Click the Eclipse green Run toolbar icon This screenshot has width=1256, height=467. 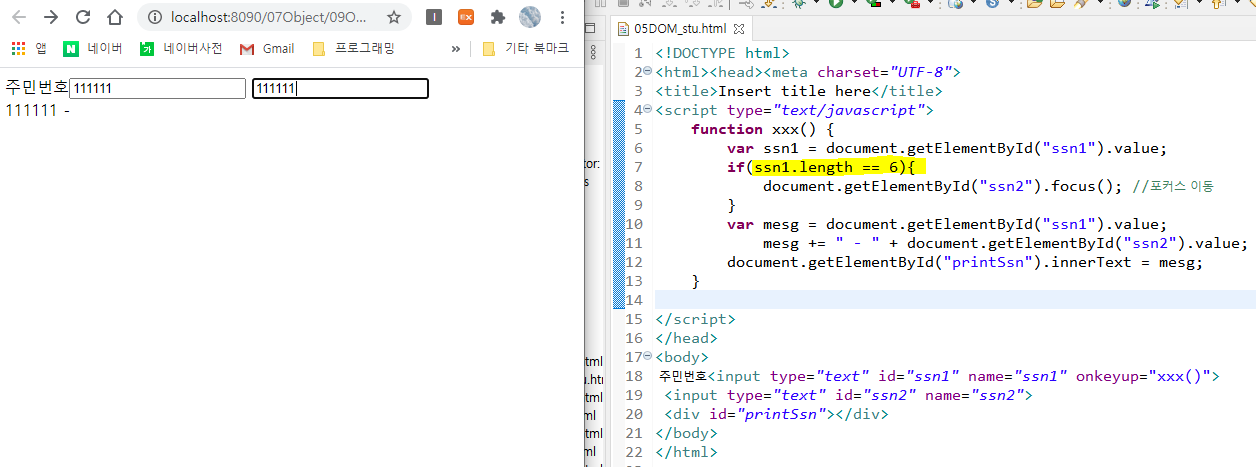point(834,4)
